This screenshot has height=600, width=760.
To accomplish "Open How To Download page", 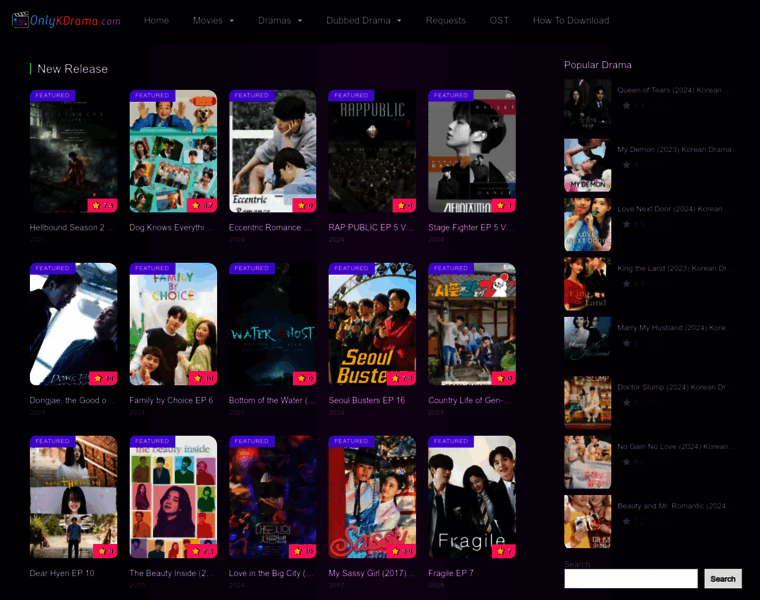I will [571, 20].
